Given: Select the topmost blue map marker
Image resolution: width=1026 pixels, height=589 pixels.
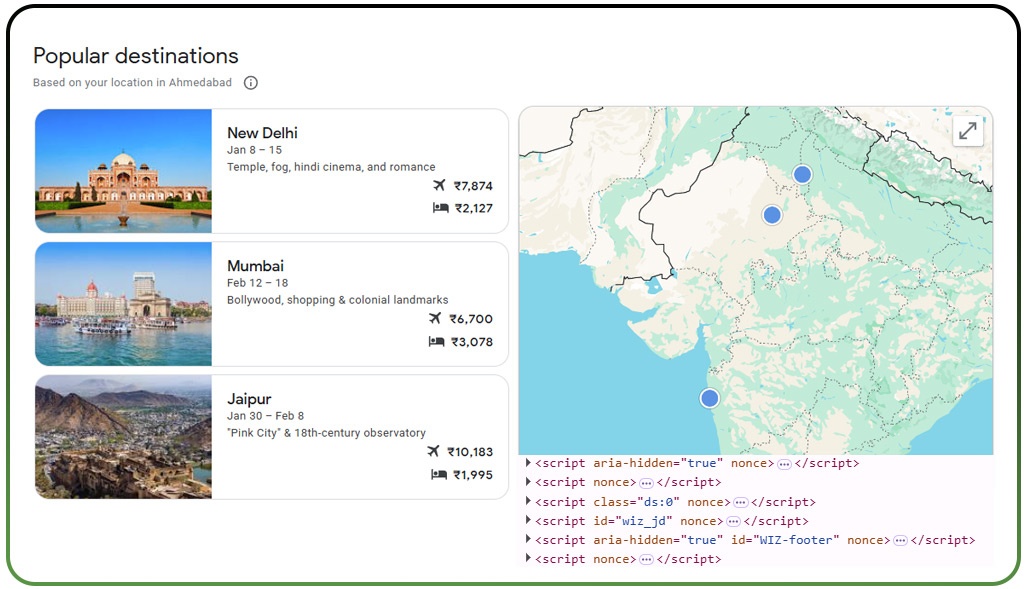Looking at the screenshot, I should point(801,173).
